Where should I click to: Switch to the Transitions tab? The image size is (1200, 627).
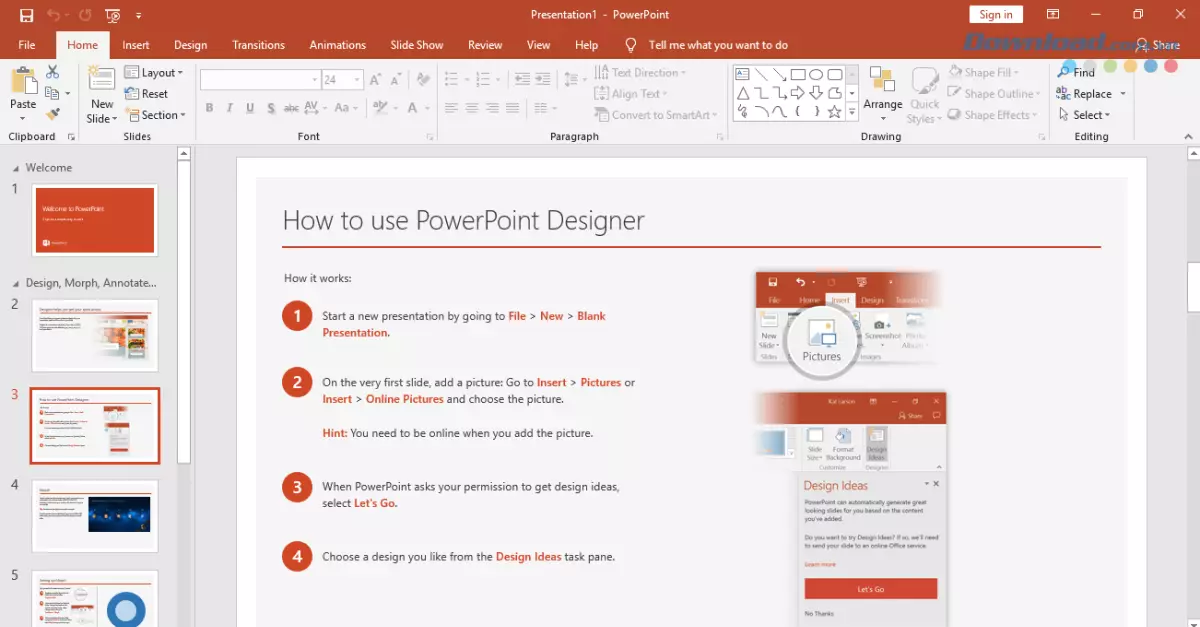tap(258, 45)
